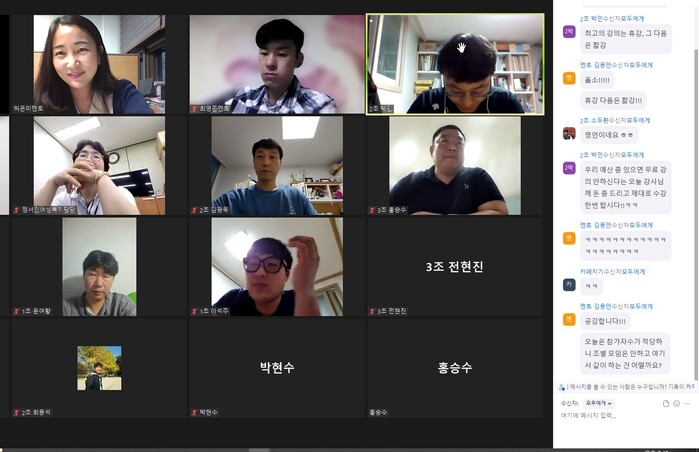
Task: Open the 모두에게 recipient dropdown
Action: coord(599,403)
